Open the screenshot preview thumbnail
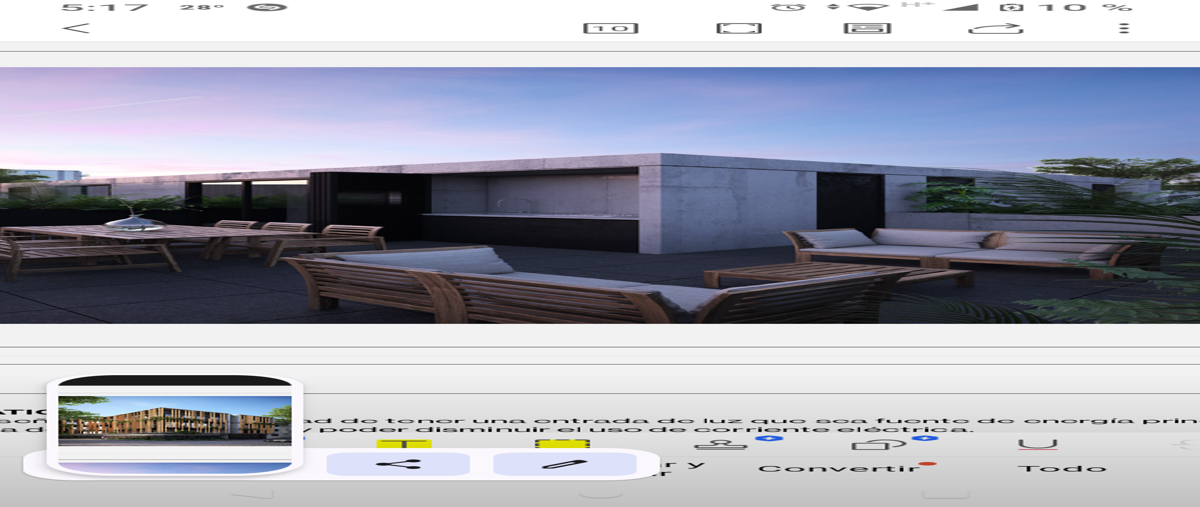Image resolution: width=1200 pixels, height=507 pixels. click(175, 427)
